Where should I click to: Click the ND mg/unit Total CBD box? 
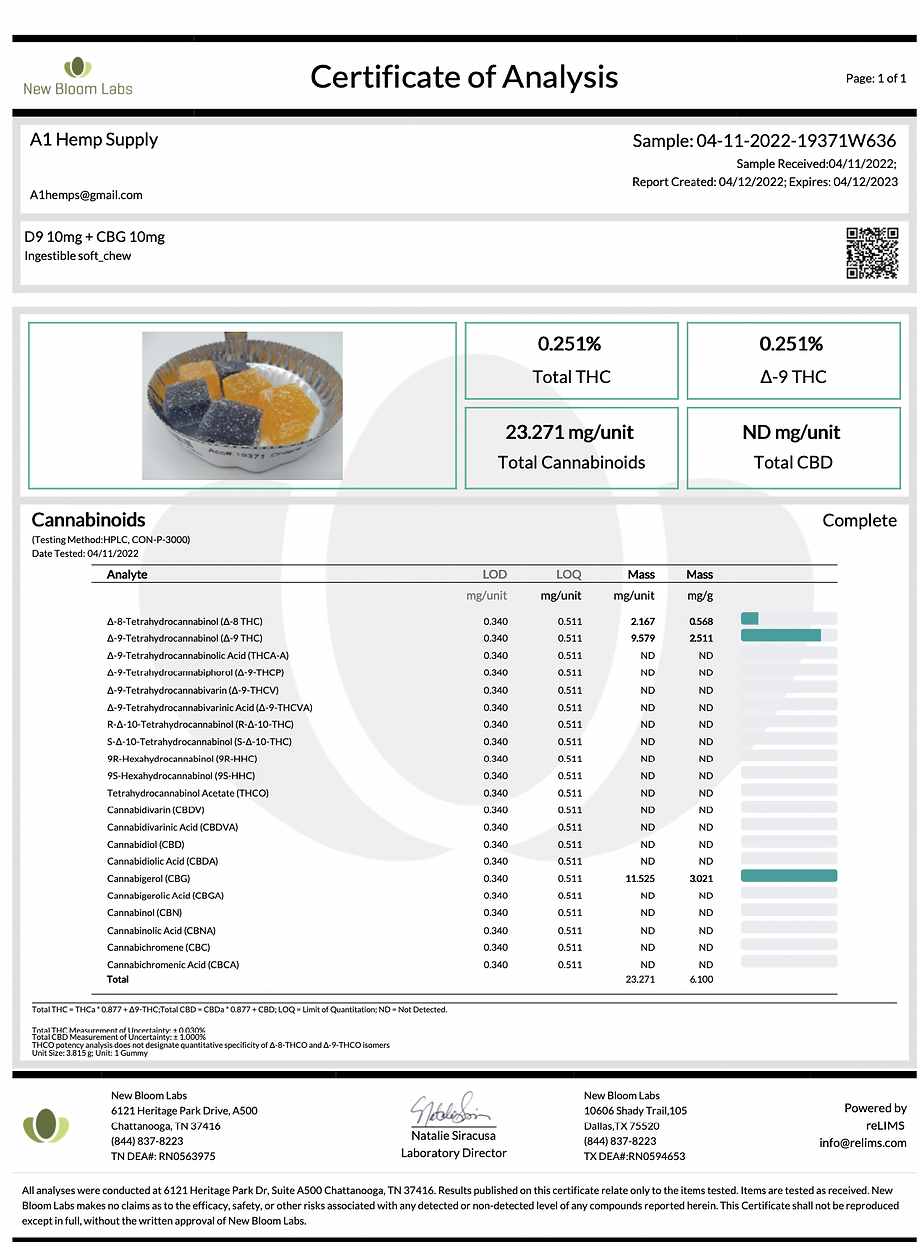coord(793,447)
